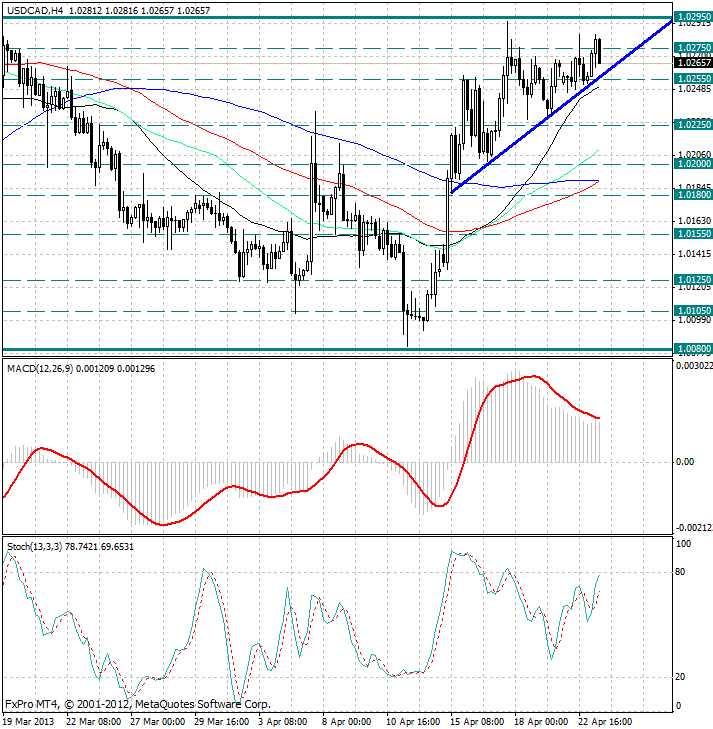The height and width of the screenshot is (729, 713).
Task: Select the 1.01550 price level label
Action: click(x=693, y=234)
